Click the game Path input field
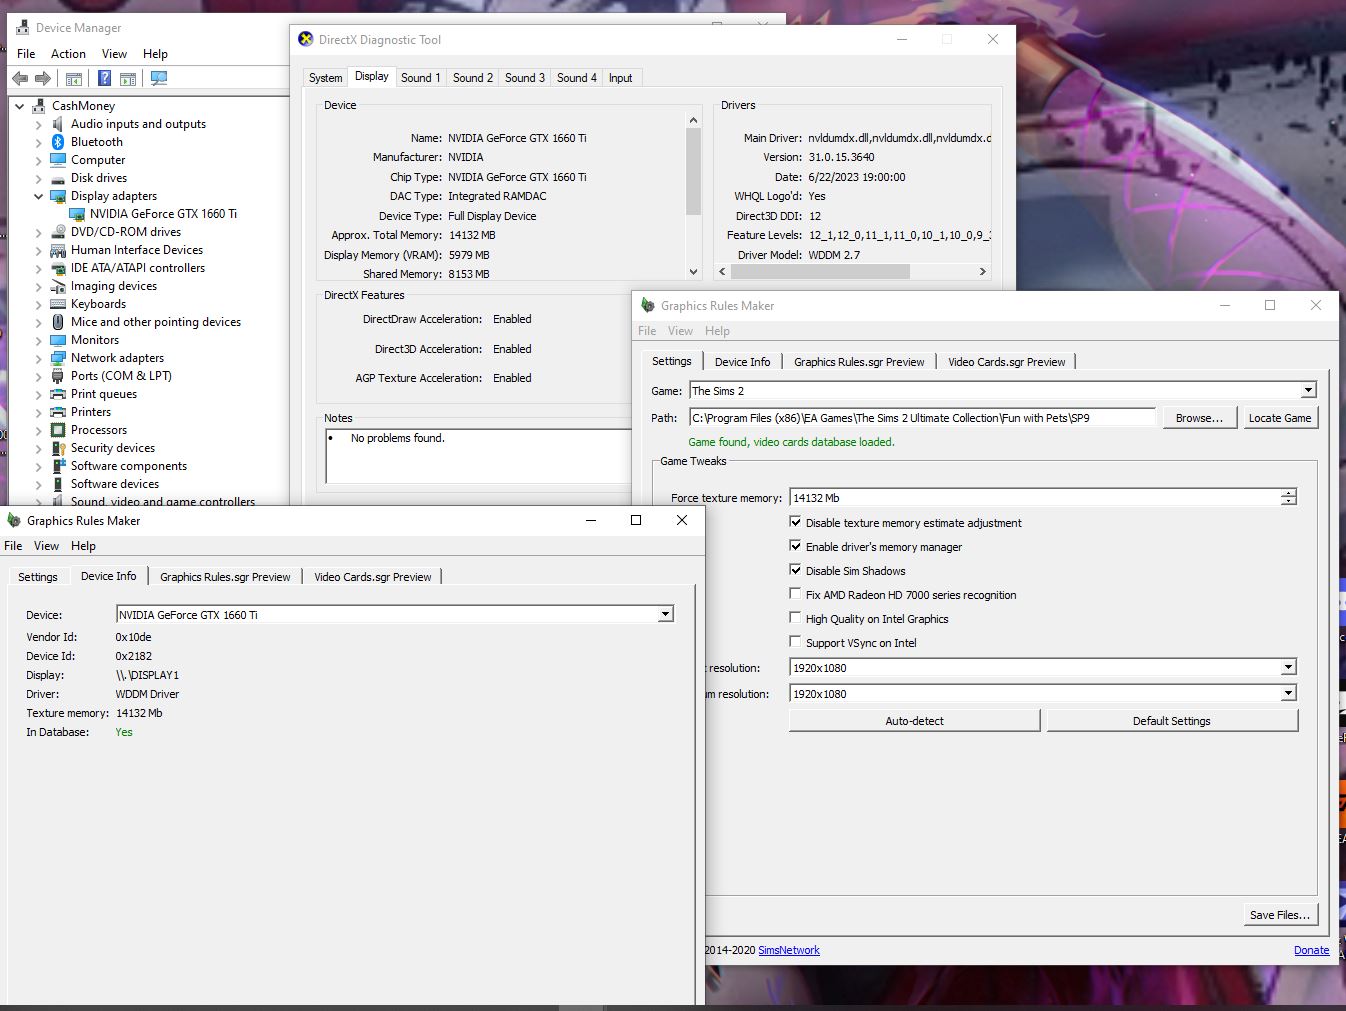This screenshot has width=1346, height=1011. pyautogui.click(x=921, y=418)
